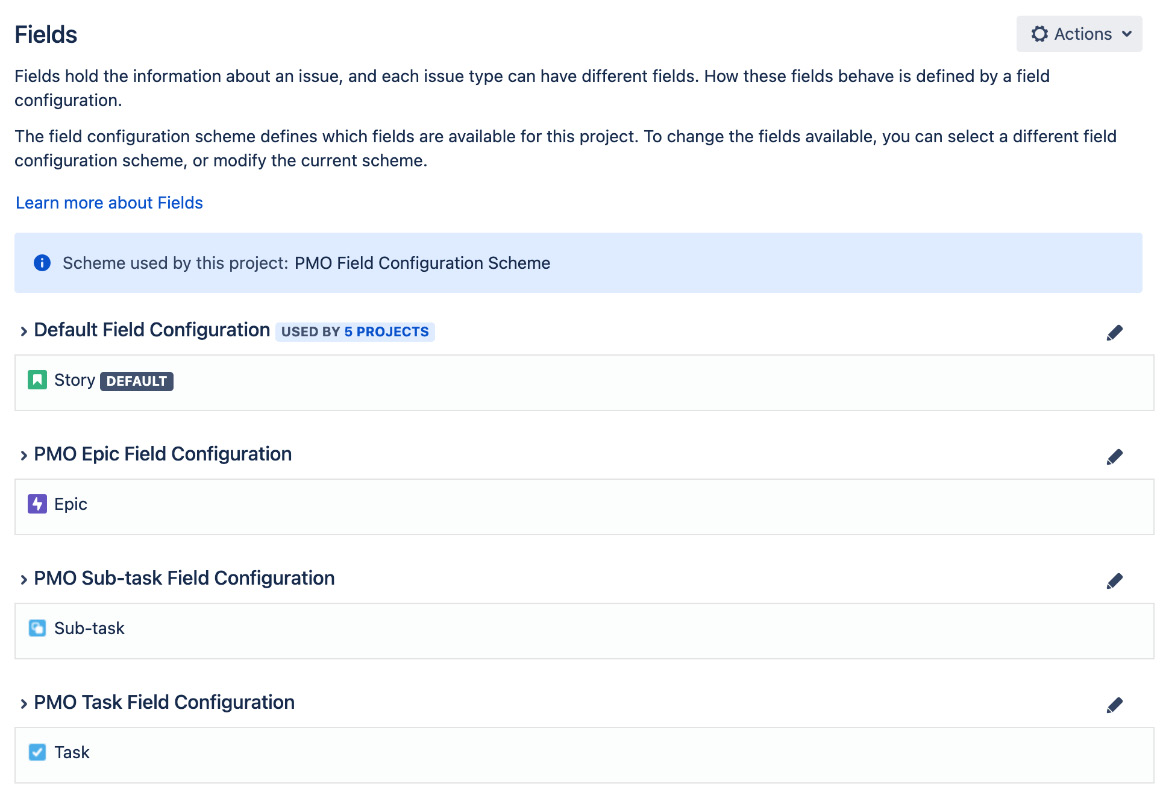The width and height of the screenshot is (1163, 798).
Task: Click the Used by 5 Projects badge
Action: coord(355,331)
